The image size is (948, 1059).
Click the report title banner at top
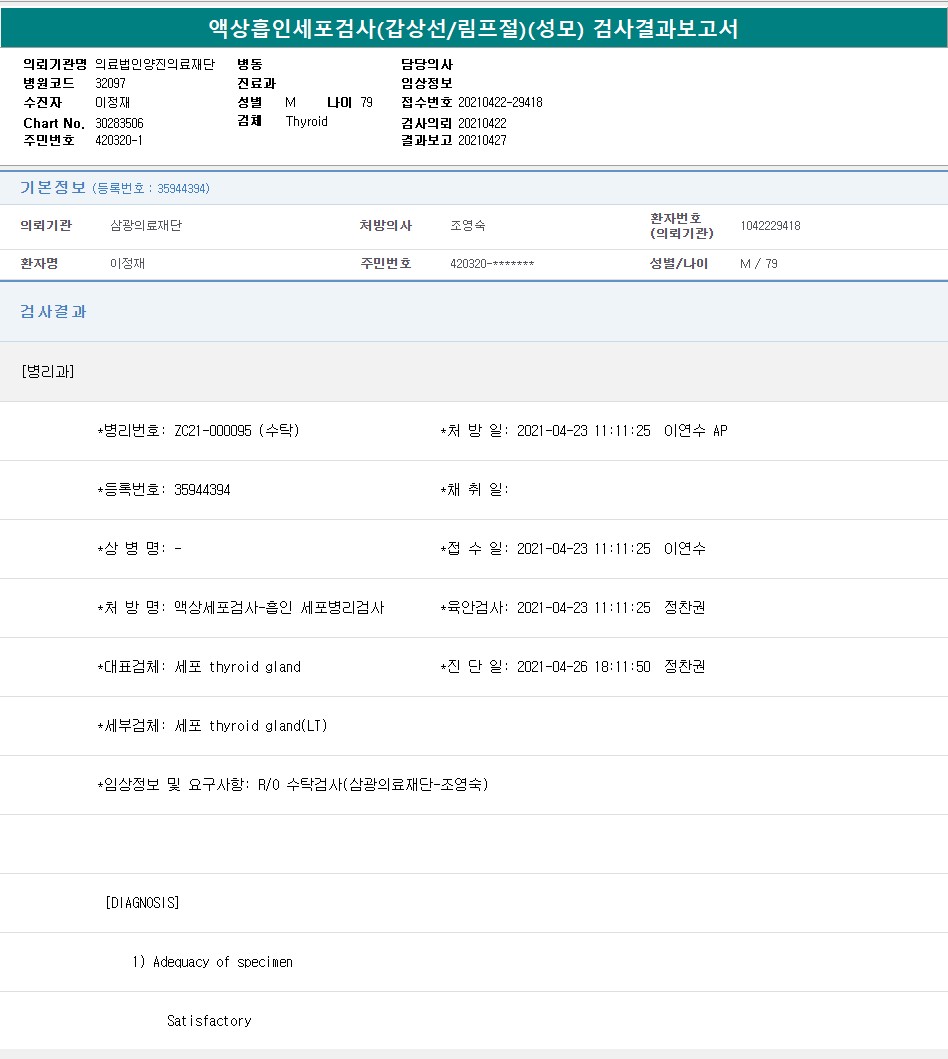[x=473, y=28]
